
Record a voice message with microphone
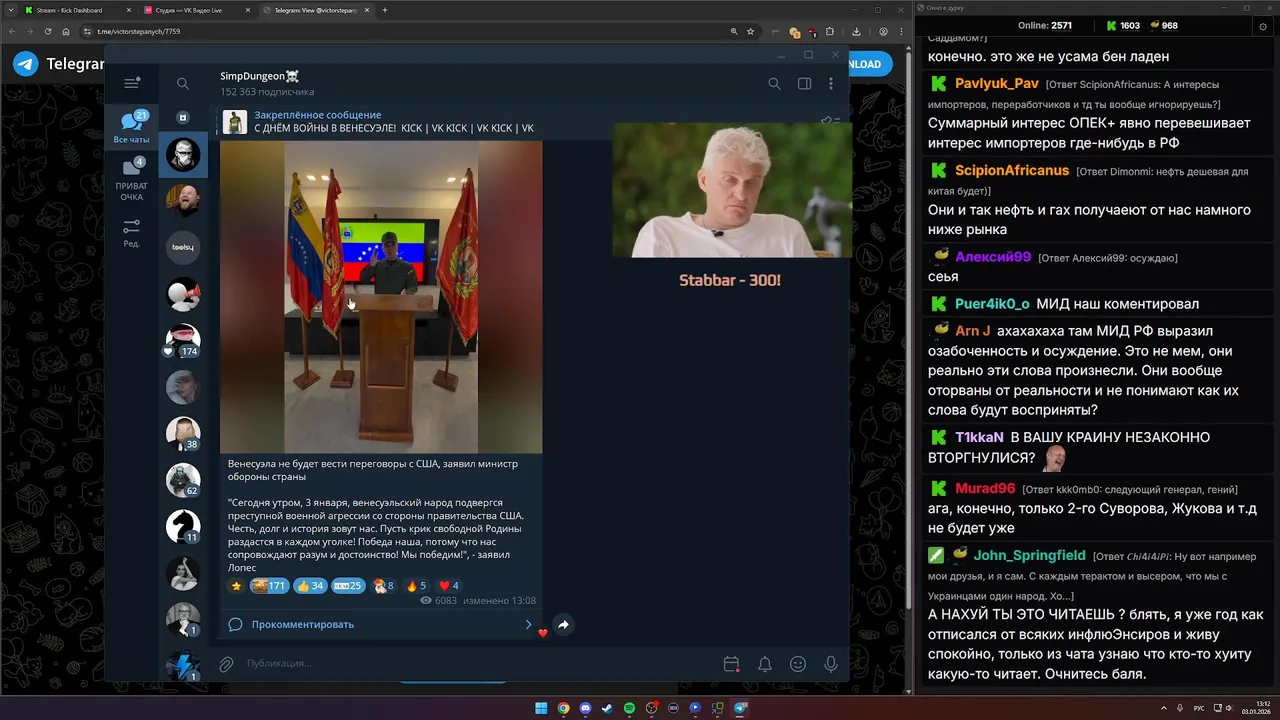pos(831,663)
